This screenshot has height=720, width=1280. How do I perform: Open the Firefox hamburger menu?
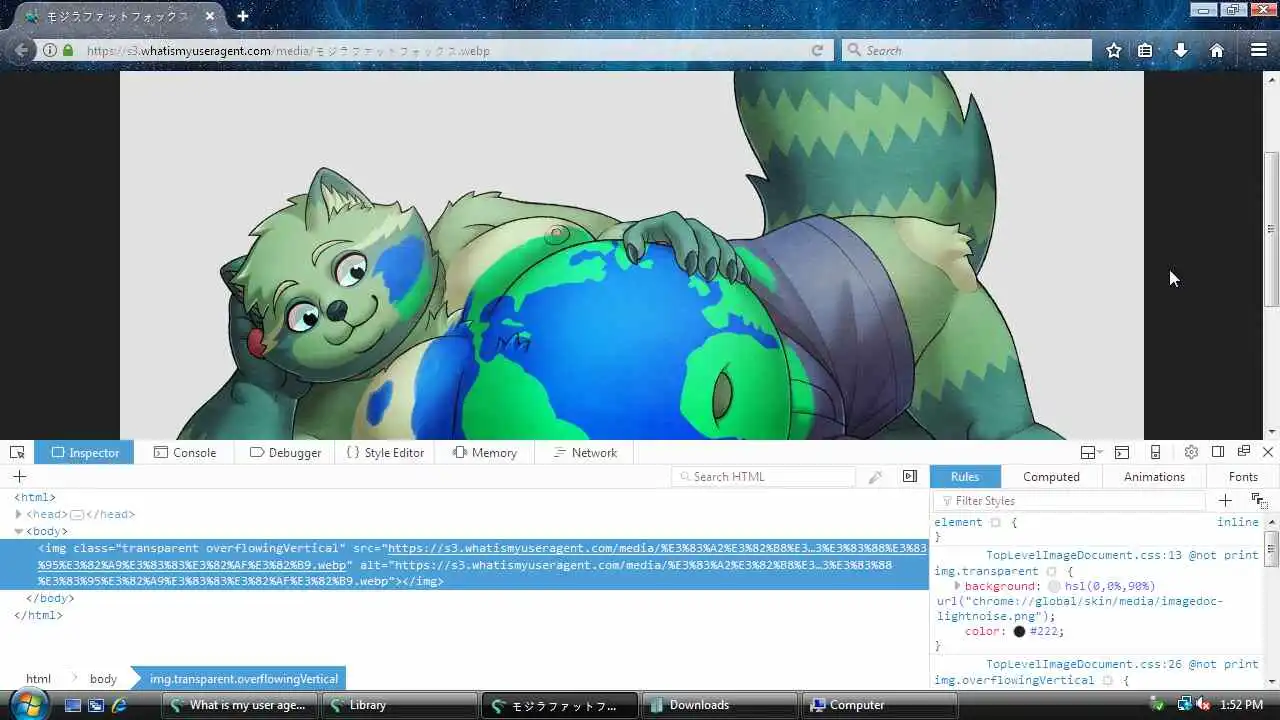(1259, 50)
